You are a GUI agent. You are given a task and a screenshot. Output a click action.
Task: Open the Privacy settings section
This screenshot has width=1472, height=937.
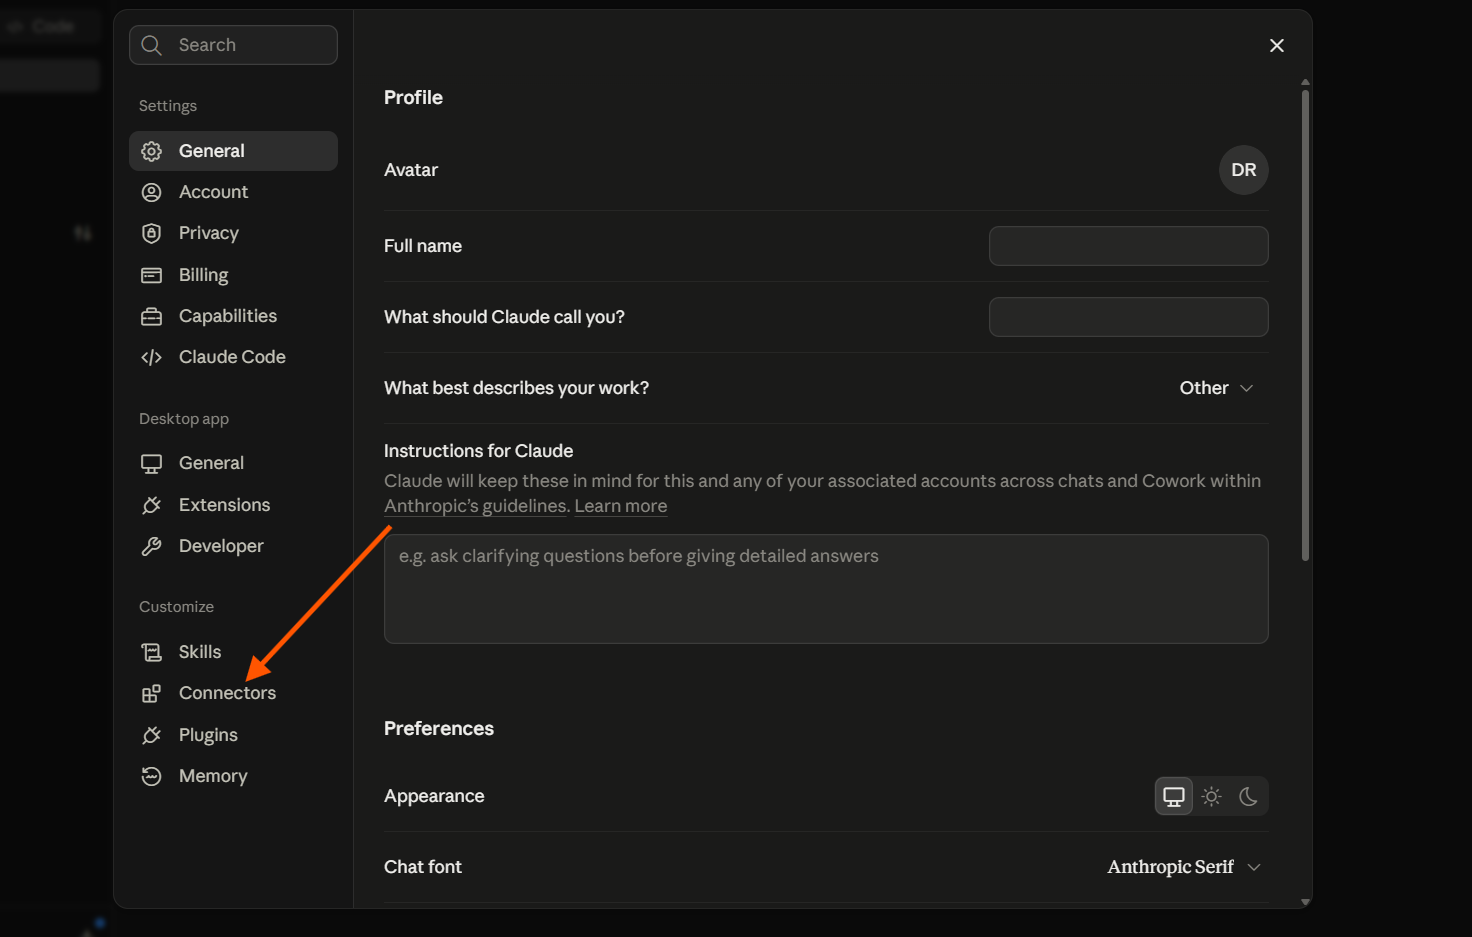click(x=233, y=233)
